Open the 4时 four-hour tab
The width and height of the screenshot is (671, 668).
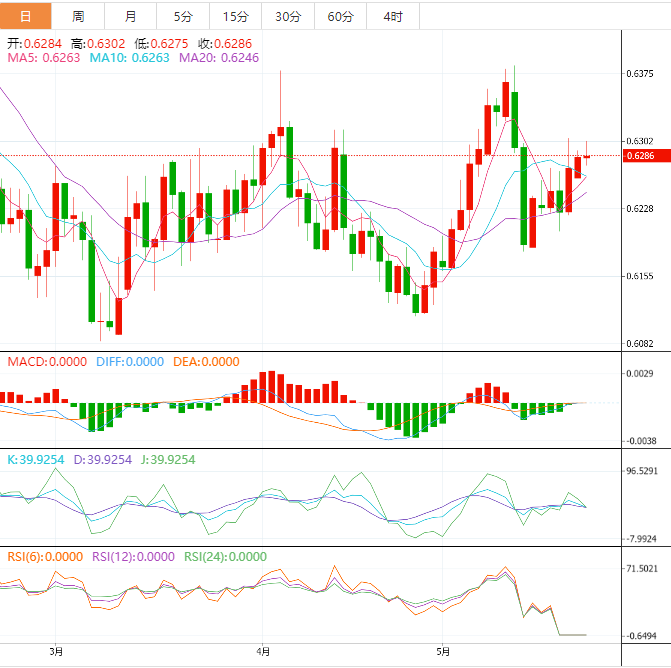tap(393, 16)
